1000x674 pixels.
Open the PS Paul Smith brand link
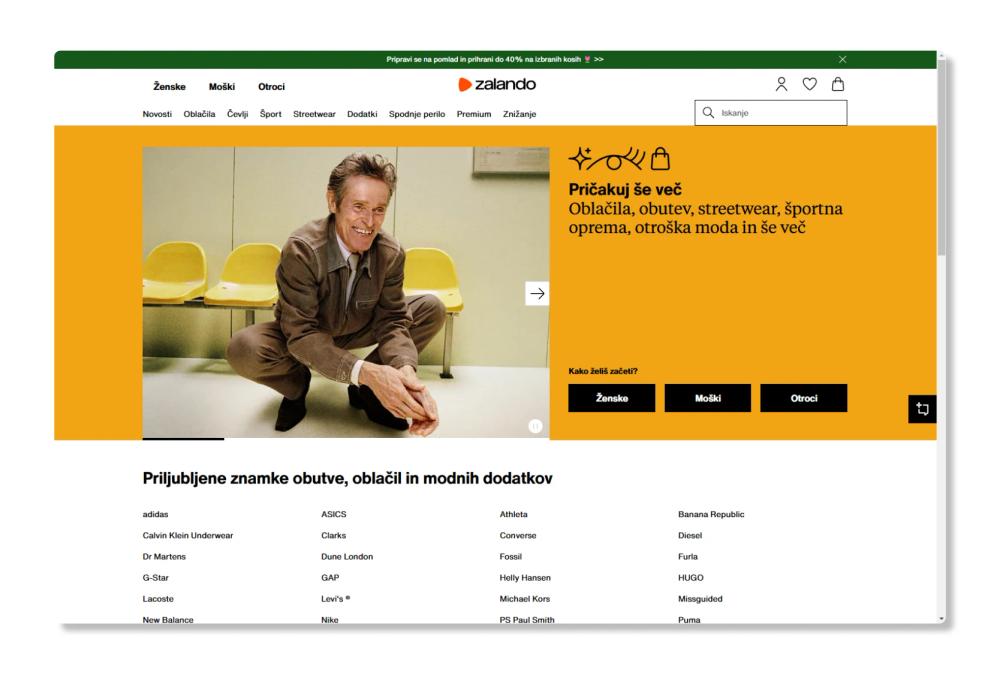(527, 619)
